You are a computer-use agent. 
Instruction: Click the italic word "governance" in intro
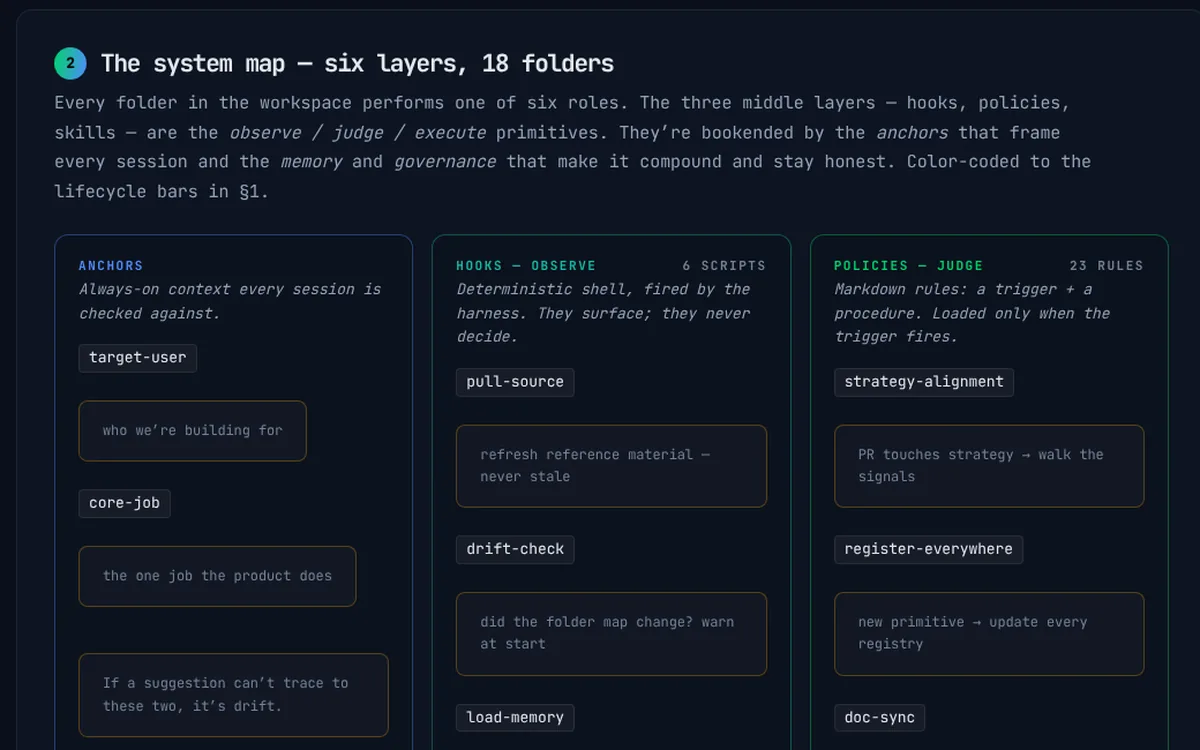tap(445, 162)
